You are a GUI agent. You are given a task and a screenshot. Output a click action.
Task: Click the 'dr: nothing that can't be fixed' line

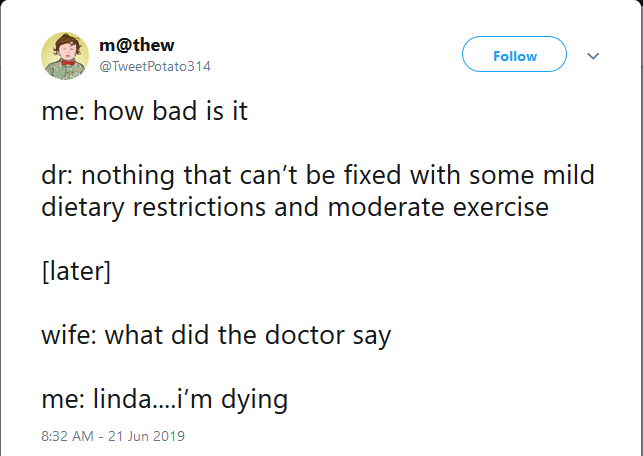(x=317, y=176)
